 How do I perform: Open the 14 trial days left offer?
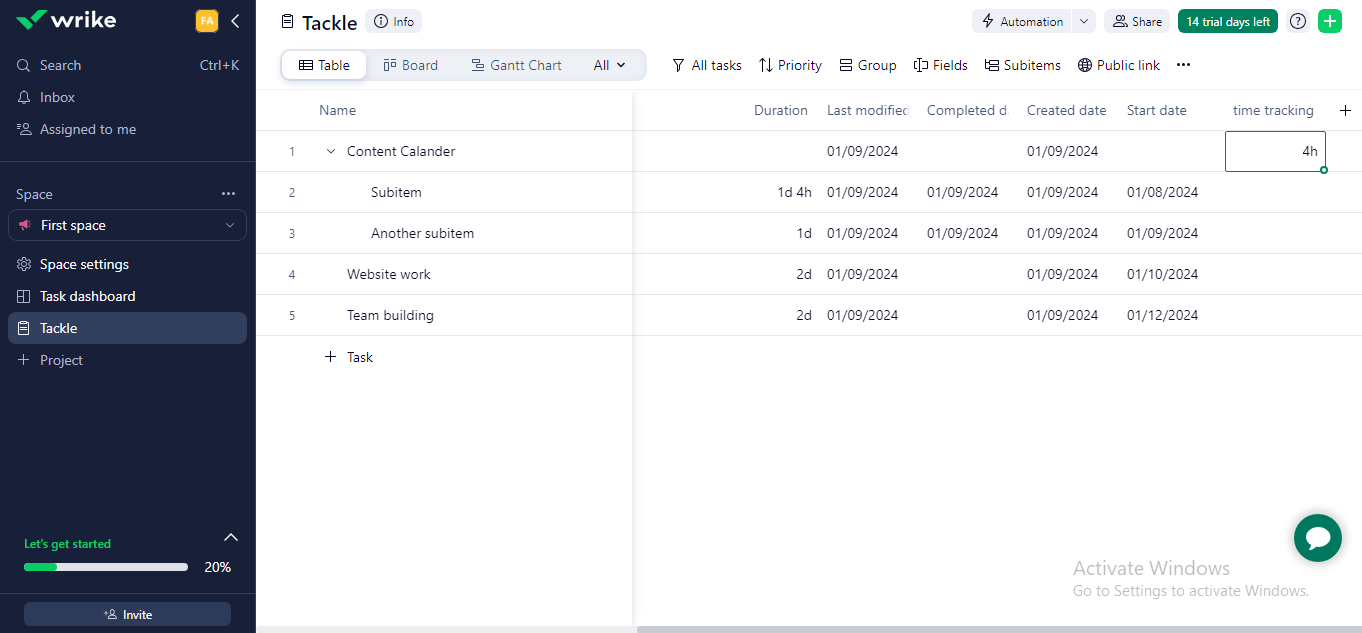coord(1227,20)
